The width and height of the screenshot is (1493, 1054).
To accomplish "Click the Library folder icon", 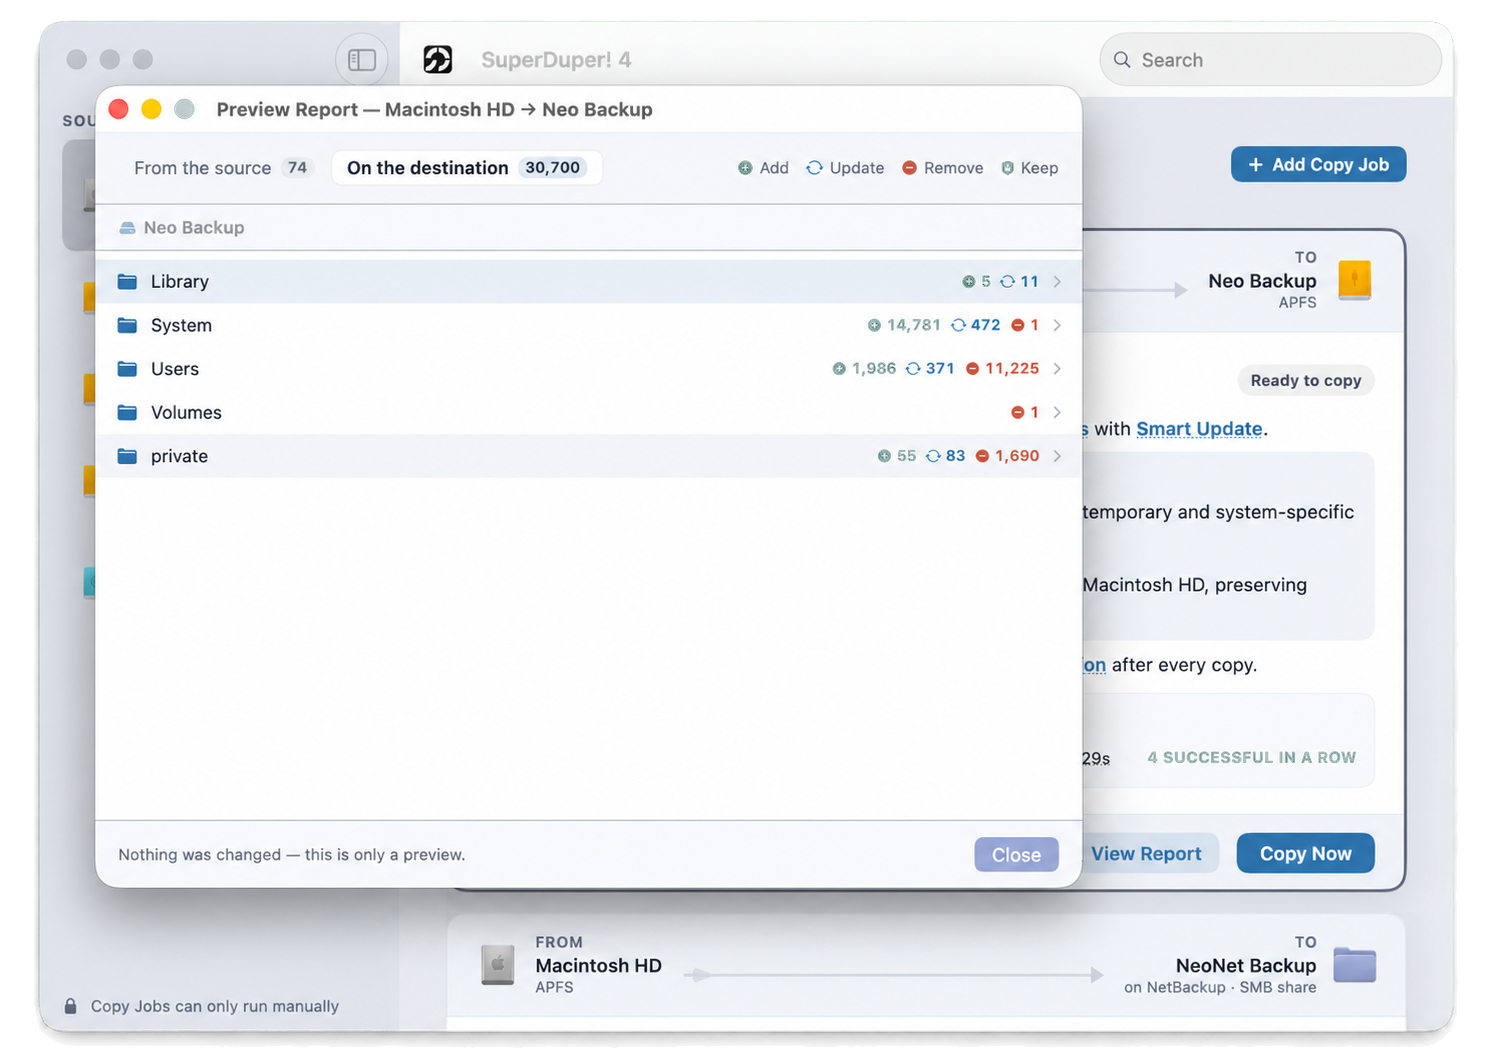I will [x=127, y=282].
